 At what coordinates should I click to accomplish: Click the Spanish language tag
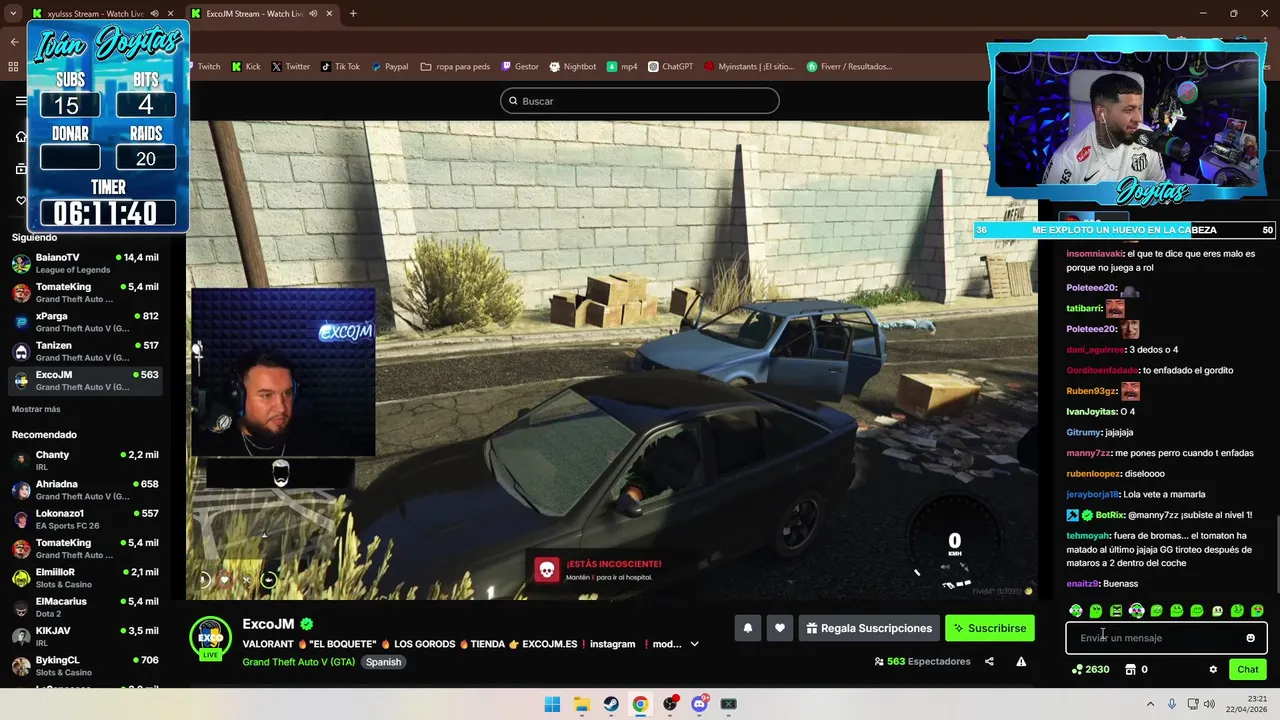(383, 662)
